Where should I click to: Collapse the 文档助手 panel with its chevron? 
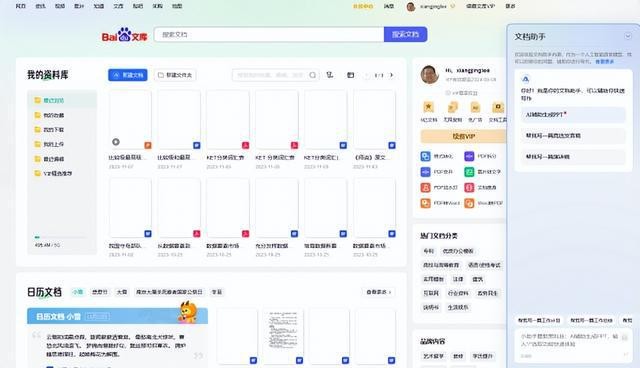click(628, 36)
